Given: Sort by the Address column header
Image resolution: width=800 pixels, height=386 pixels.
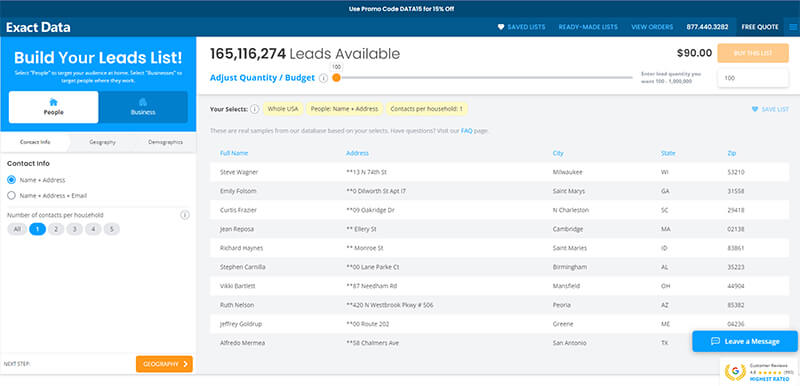Looking at the screenshot, I should point(357,153).
